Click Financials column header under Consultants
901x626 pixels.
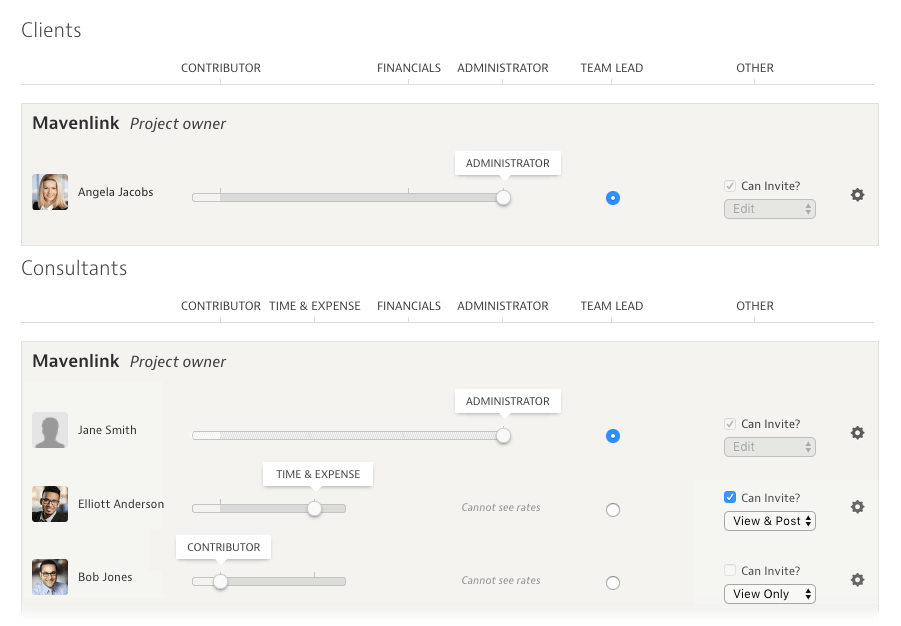pos(409,306)
